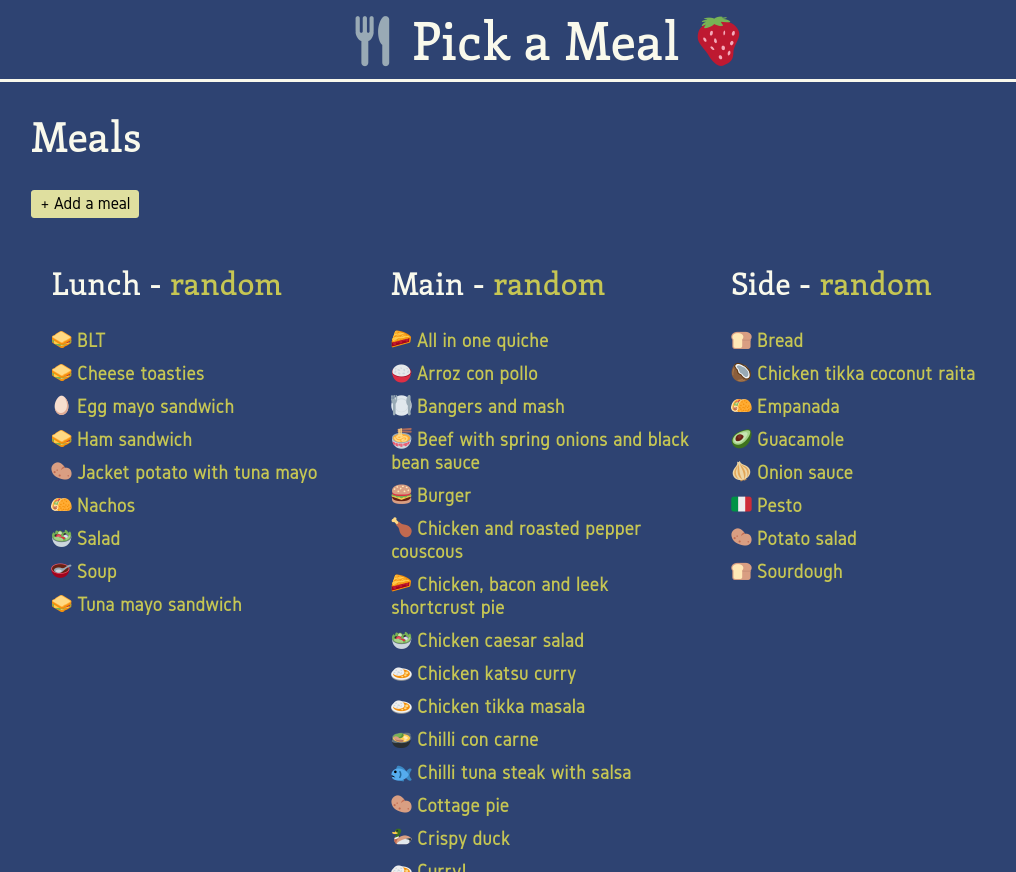The height and width of the screenshot is (872, 1016).
Task: Open the Arroz con pollo recipe
Action: click(477, 373)
